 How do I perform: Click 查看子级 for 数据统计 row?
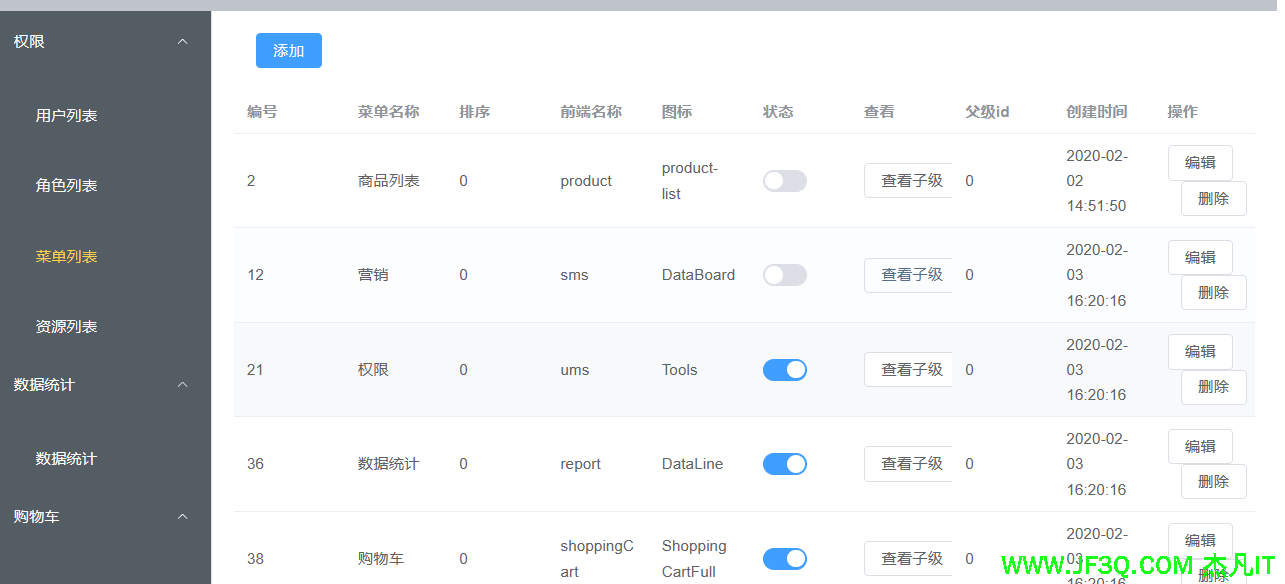pyautogui.click(x=909, y=464)
